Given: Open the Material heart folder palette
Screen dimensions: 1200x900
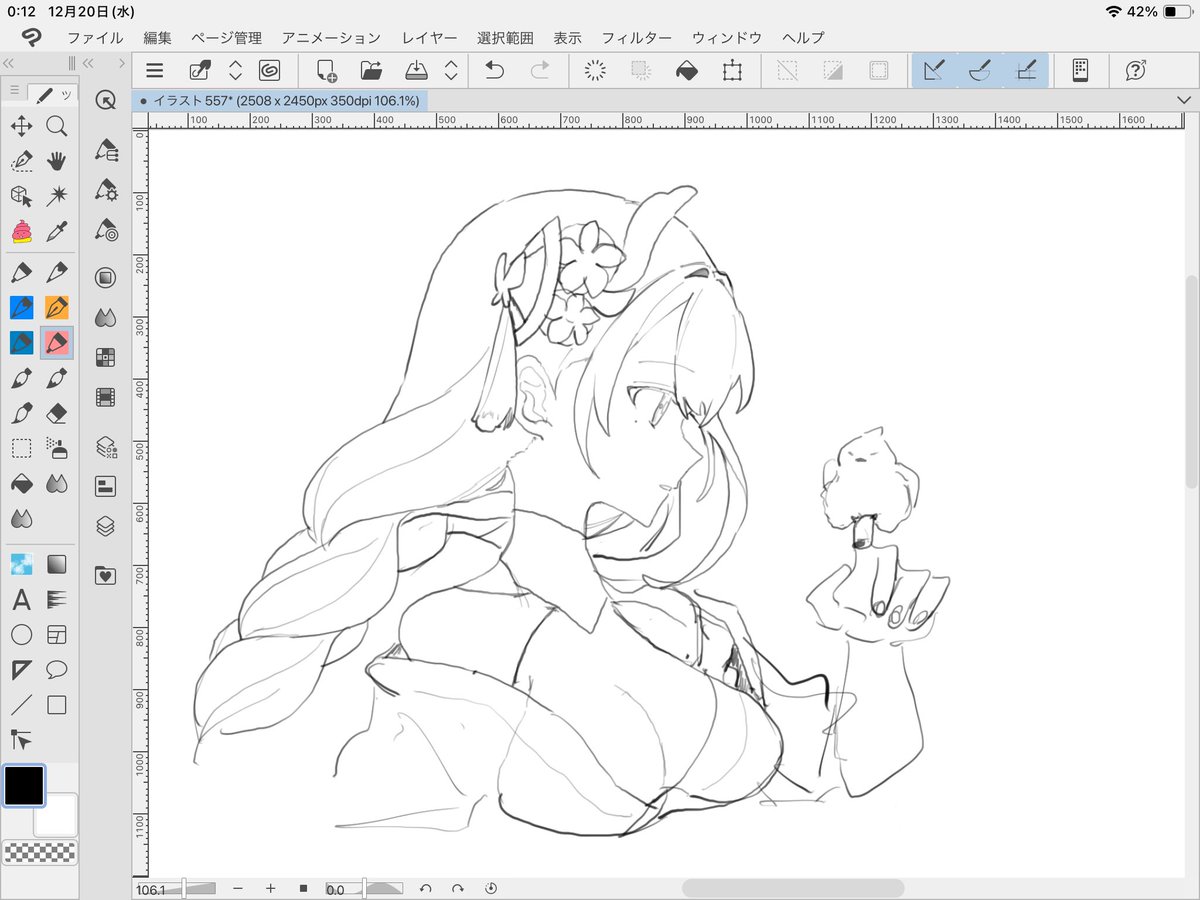Looking at the screenshot, I should [106, 575].
